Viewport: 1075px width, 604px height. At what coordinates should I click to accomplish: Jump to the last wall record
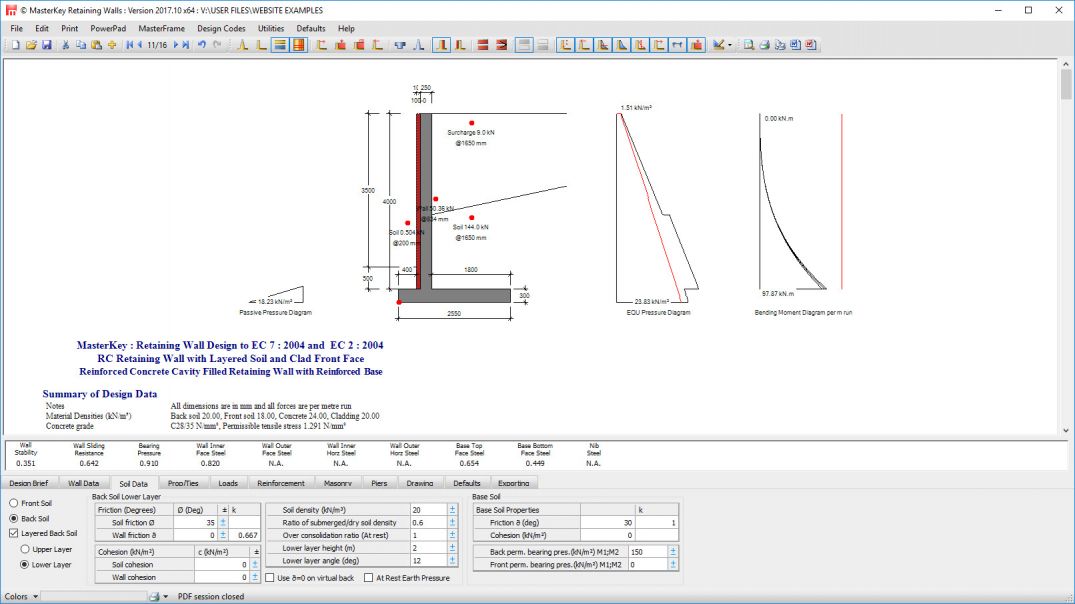tap(186, 45)
